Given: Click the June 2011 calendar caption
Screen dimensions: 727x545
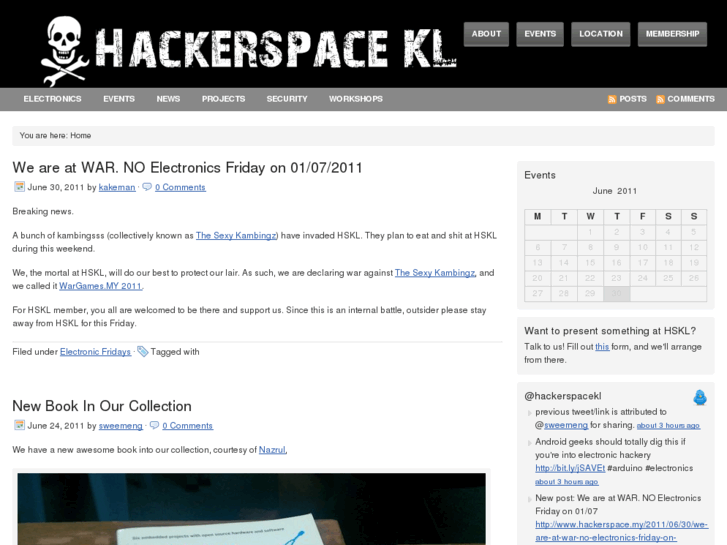Looking at the screenshot, I should (x=615, y=191).
